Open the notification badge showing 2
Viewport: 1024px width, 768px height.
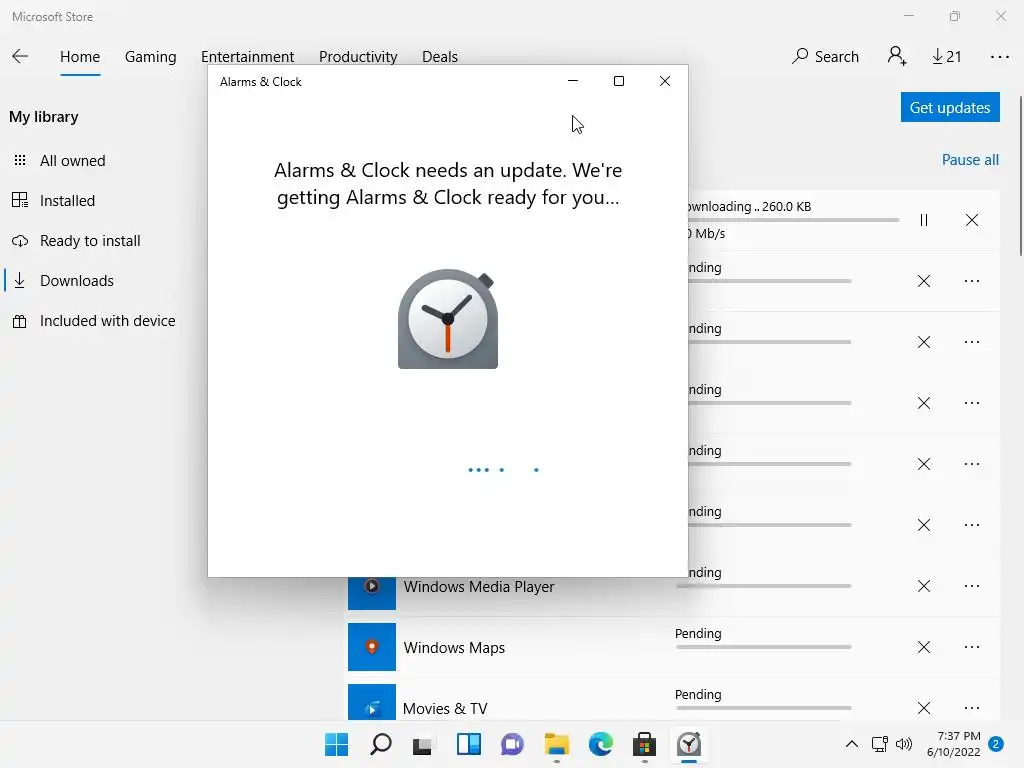[x=996, y=744]
